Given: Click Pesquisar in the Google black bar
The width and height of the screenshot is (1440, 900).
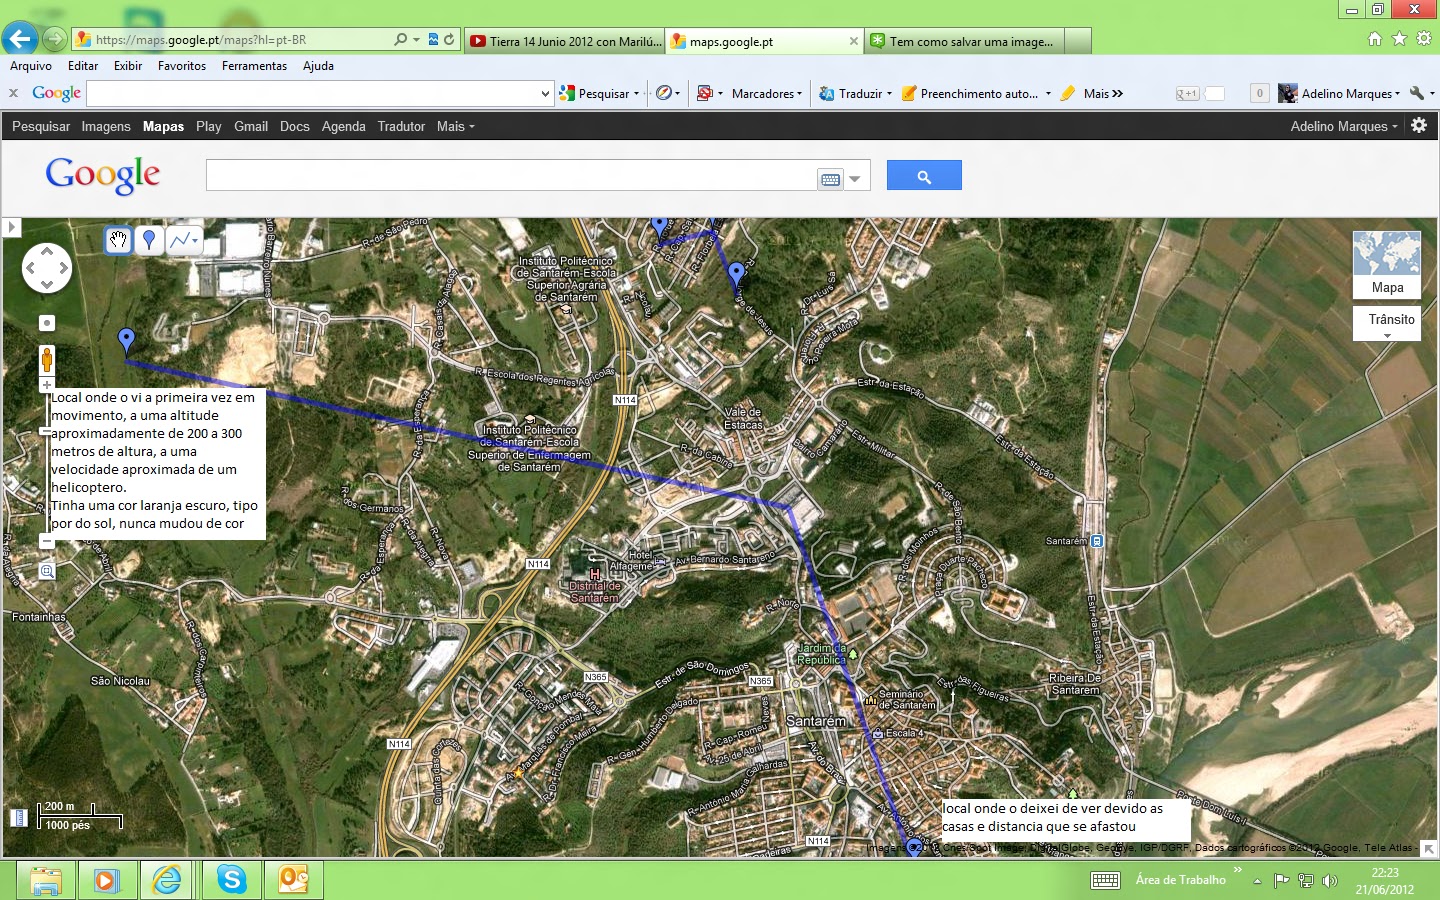Looking at the screenshot, I should point(41,126).
